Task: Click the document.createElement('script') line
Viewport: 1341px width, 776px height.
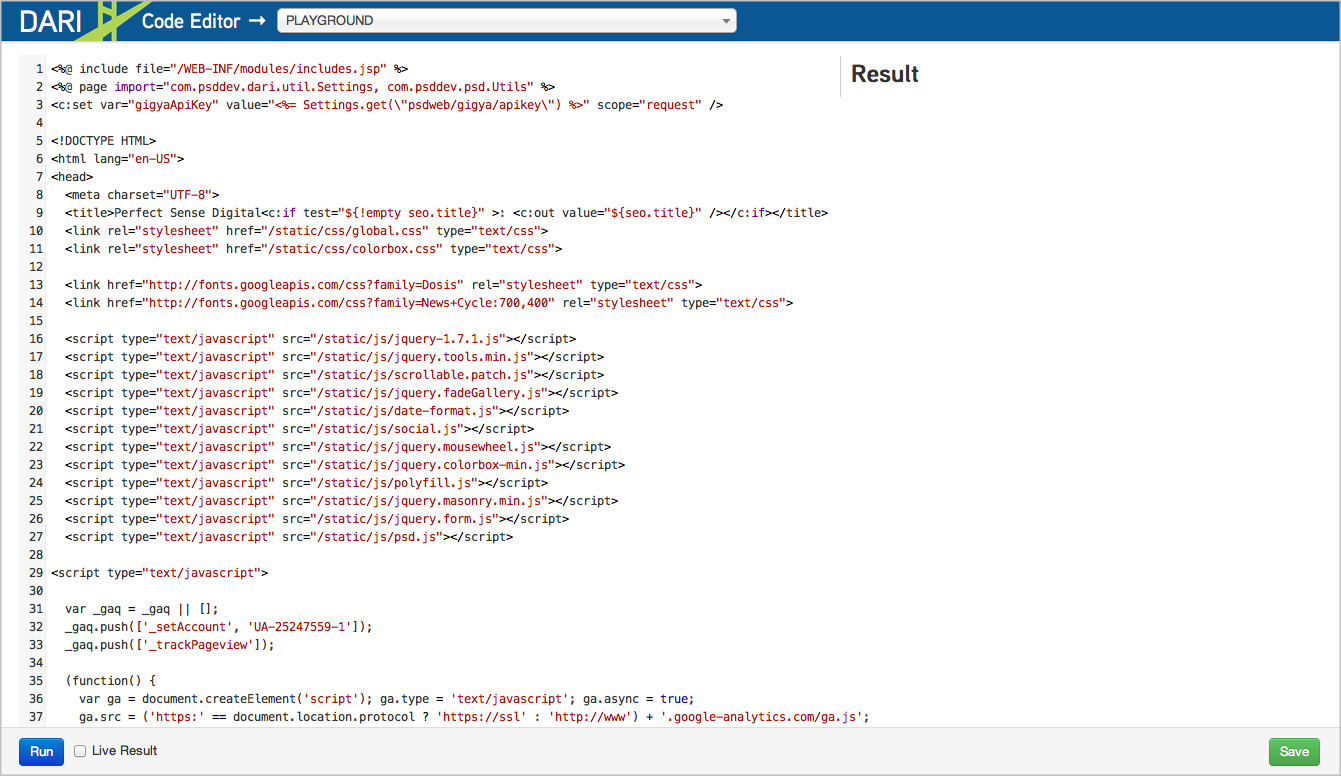Action: [x=386, y=699]
